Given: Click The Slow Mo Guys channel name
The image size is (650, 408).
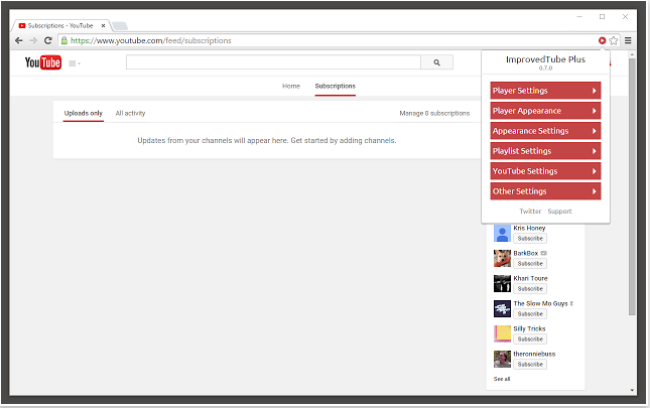Looking at the screenshot, I should (x=541, y=304).
